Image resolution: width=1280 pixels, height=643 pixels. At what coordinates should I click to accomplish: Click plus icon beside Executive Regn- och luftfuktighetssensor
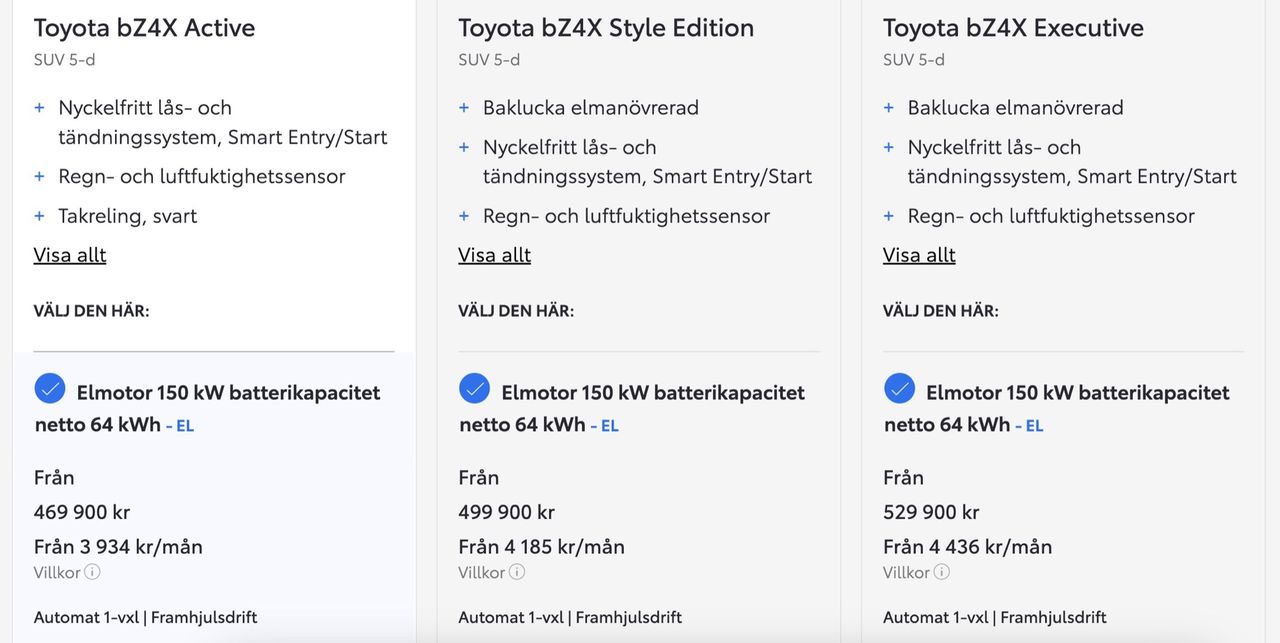pos(889,216)
